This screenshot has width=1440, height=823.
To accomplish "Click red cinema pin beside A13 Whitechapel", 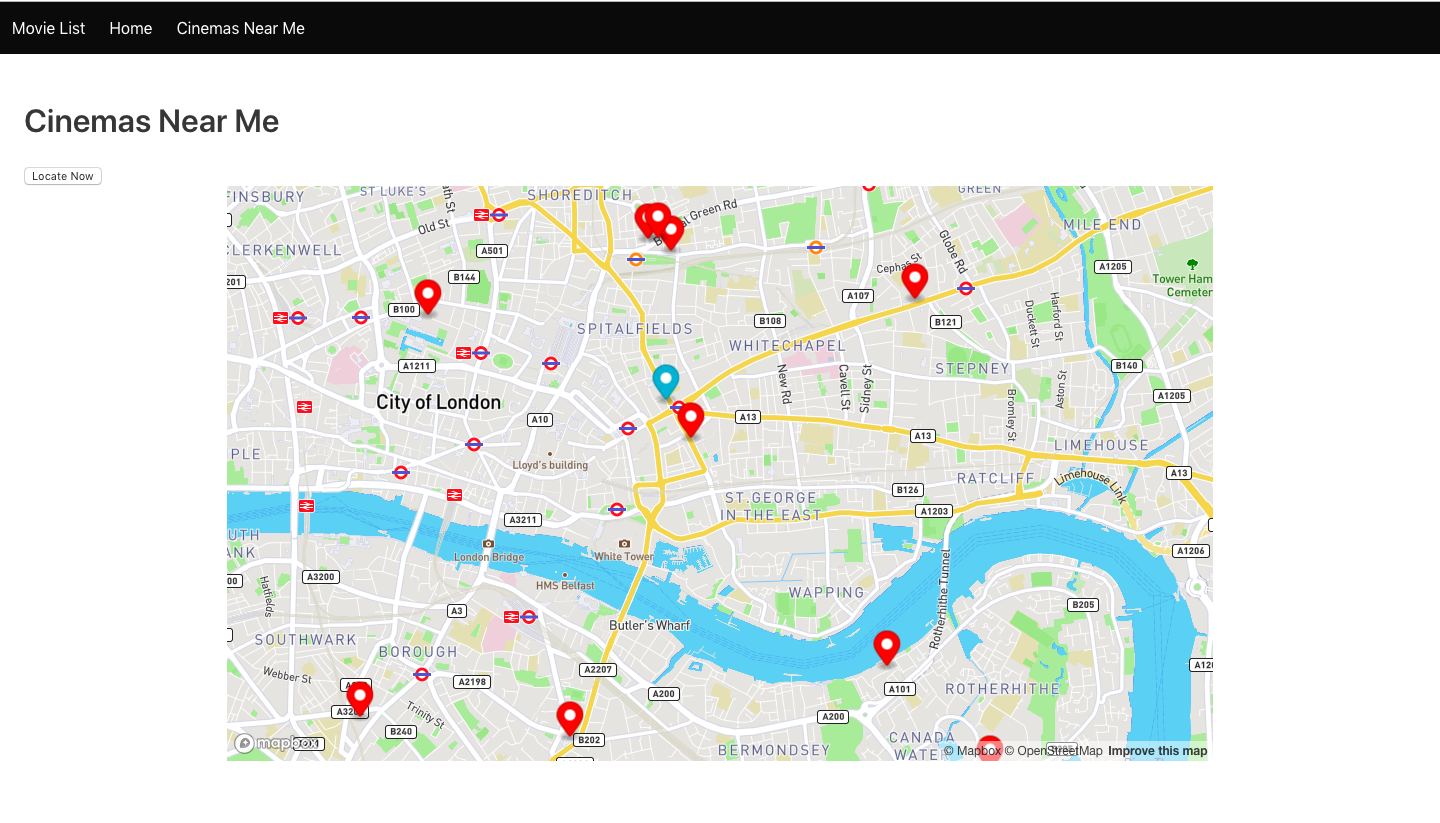I will pyautogui.click(x=690, y=420).
